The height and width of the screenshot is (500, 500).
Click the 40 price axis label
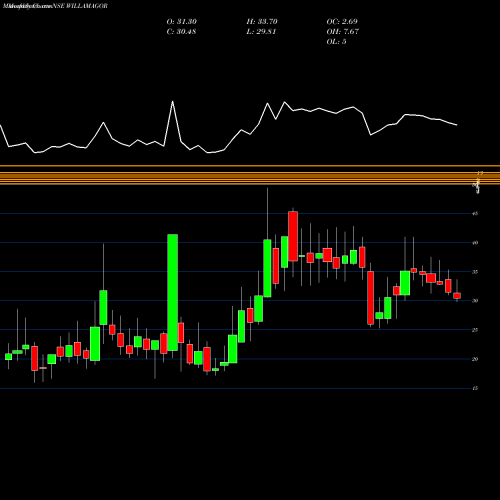click(475, 243)
